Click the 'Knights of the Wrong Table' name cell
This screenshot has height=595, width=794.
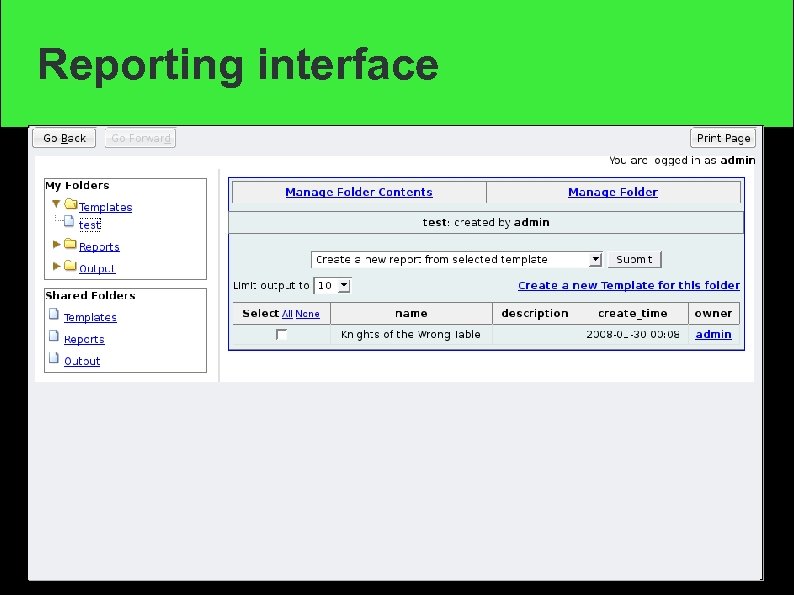pyautogui.click(x=411, y=334)
